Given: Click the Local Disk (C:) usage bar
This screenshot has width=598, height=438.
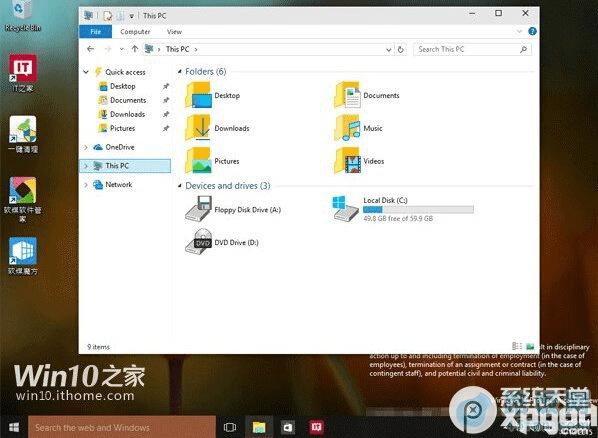Looking at the screenshot, I should click(418, 209).
